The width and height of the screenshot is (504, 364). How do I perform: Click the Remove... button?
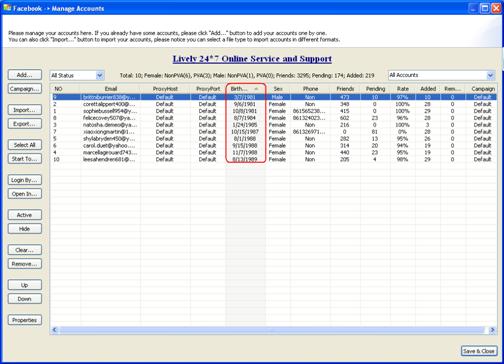pyautogui.click(x=25, y=264)
